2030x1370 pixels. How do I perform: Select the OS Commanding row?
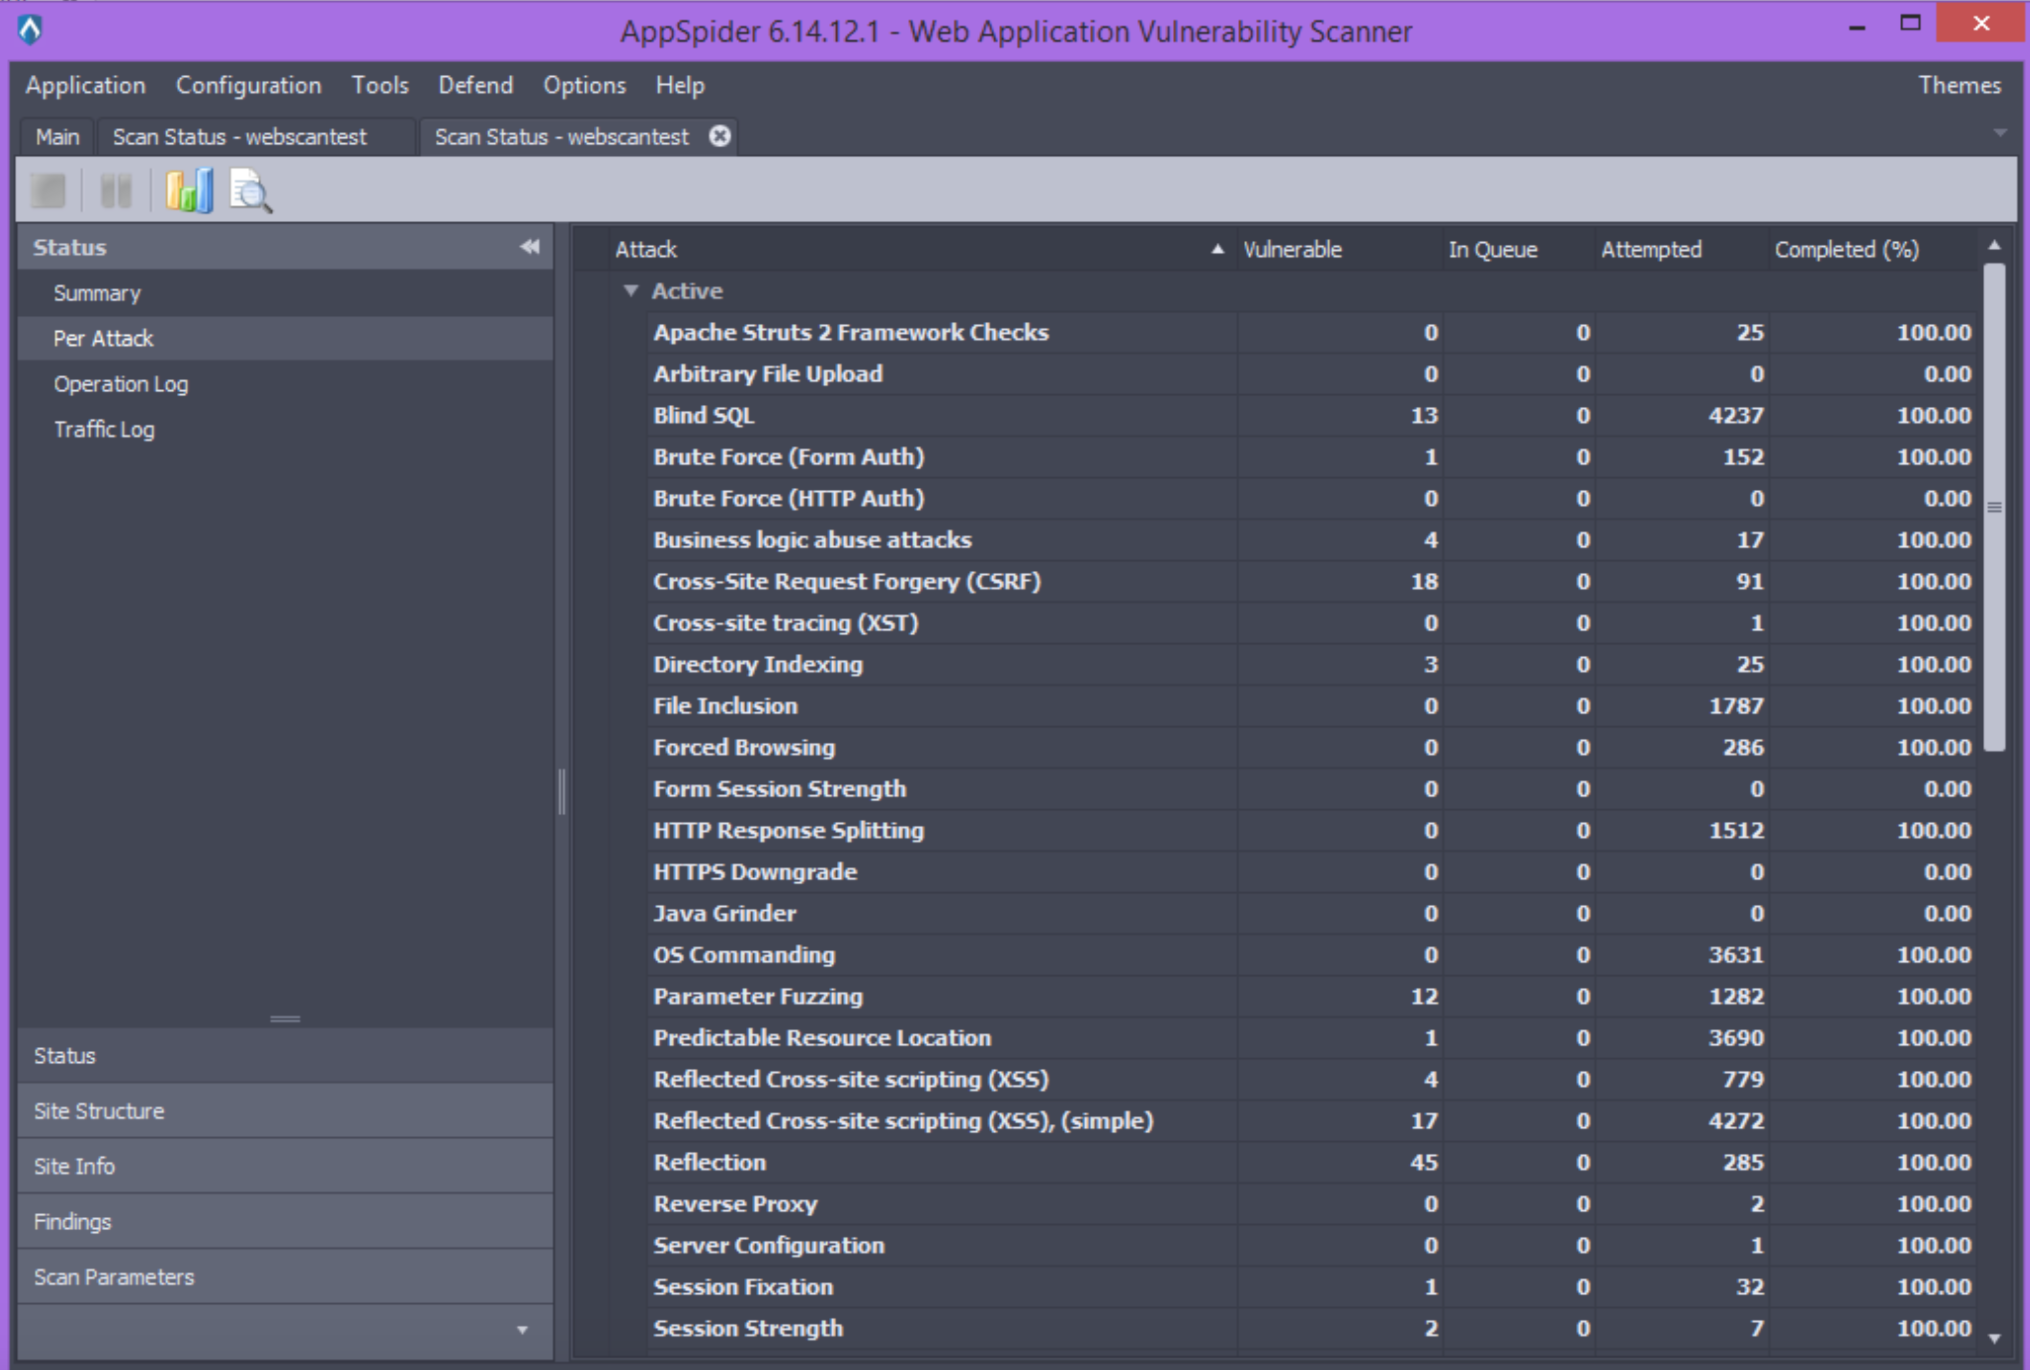1312,955
